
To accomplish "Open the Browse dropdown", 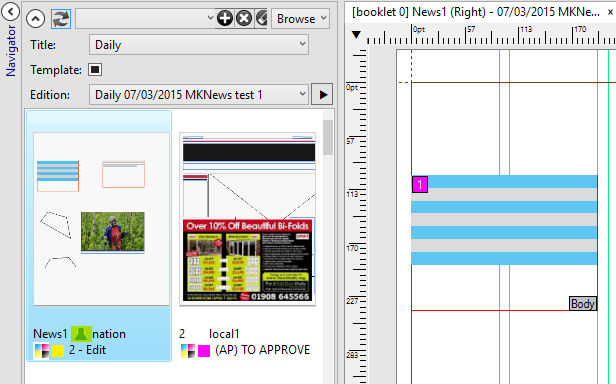I will (301, 18).
